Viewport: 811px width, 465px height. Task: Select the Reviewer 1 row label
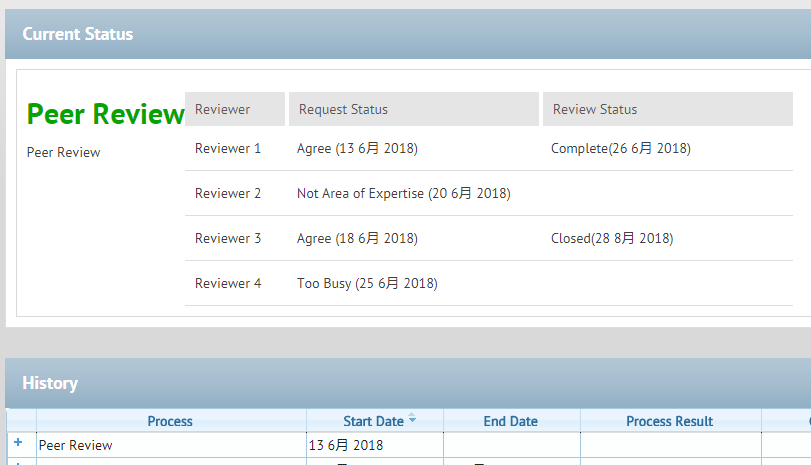pyautogui.click(x=228, y=148)
